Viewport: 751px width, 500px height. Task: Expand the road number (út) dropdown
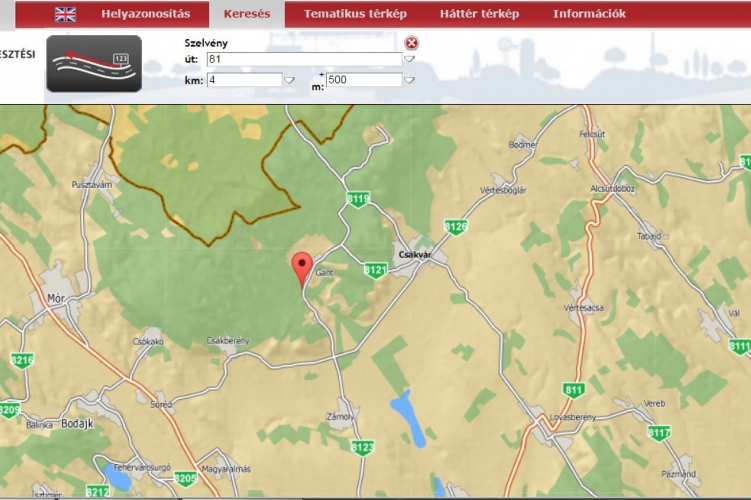coord(408,60)
